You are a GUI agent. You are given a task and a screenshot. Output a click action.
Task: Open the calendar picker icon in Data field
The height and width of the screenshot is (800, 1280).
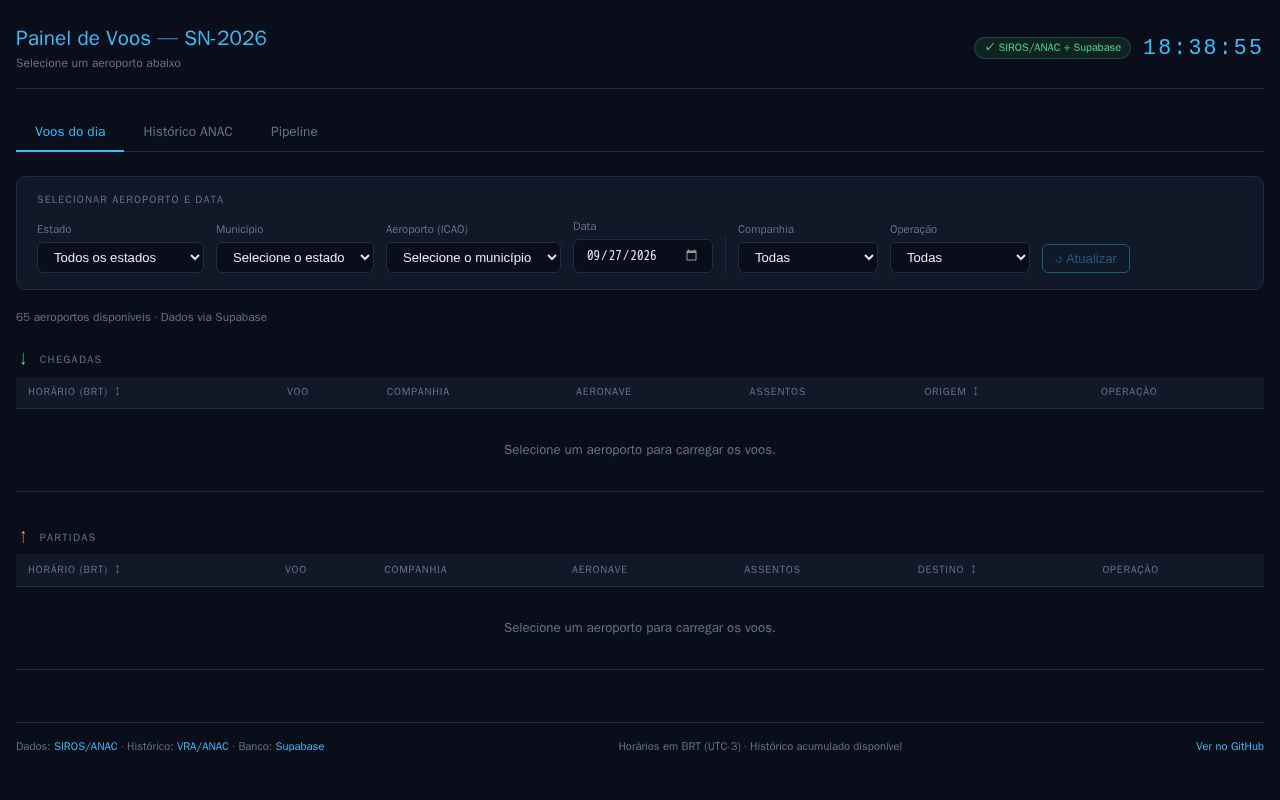tap(691, 255)
